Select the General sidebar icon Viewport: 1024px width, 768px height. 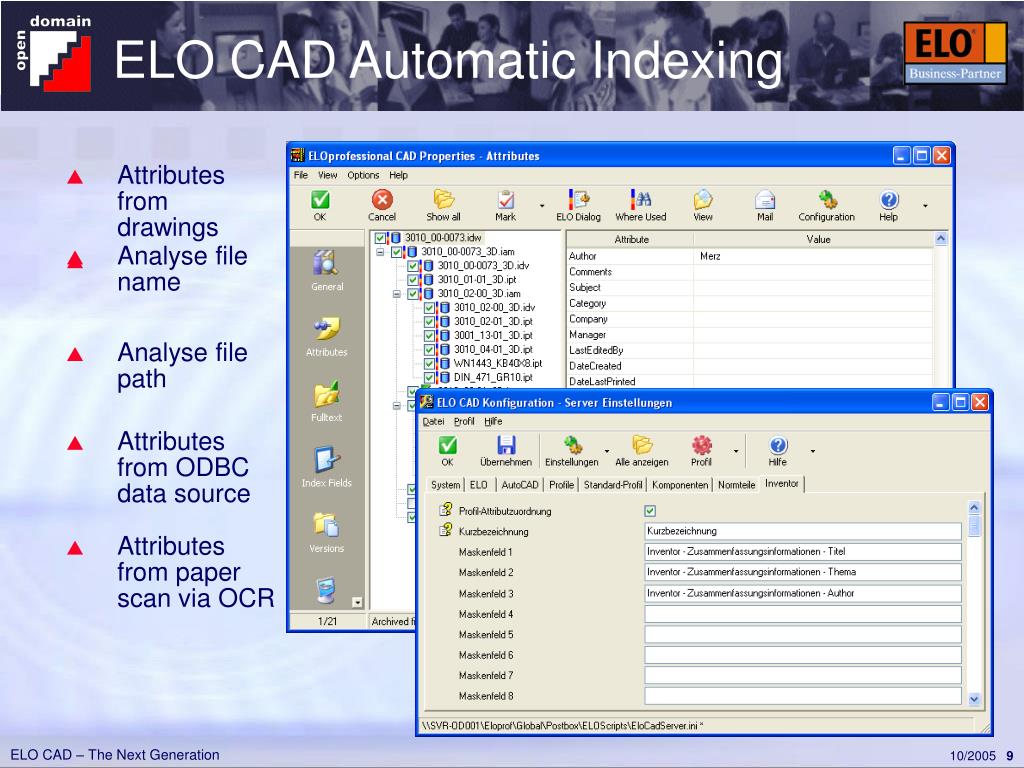[326, 263]
